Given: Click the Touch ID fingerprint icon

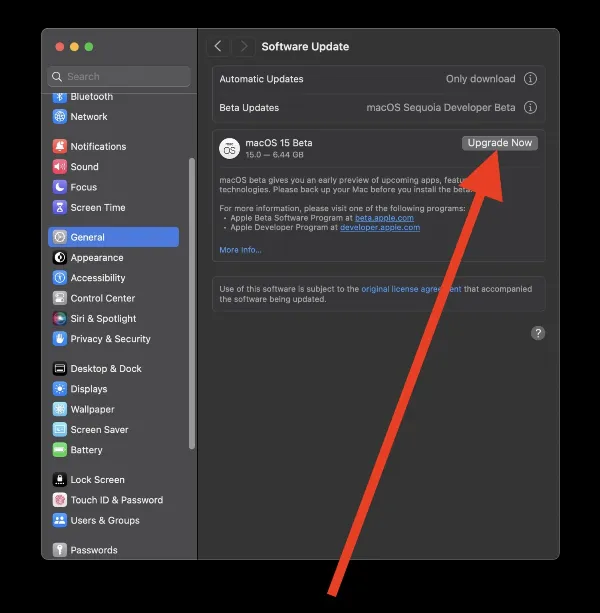Looking at the screenshot, I should (60, 500).
